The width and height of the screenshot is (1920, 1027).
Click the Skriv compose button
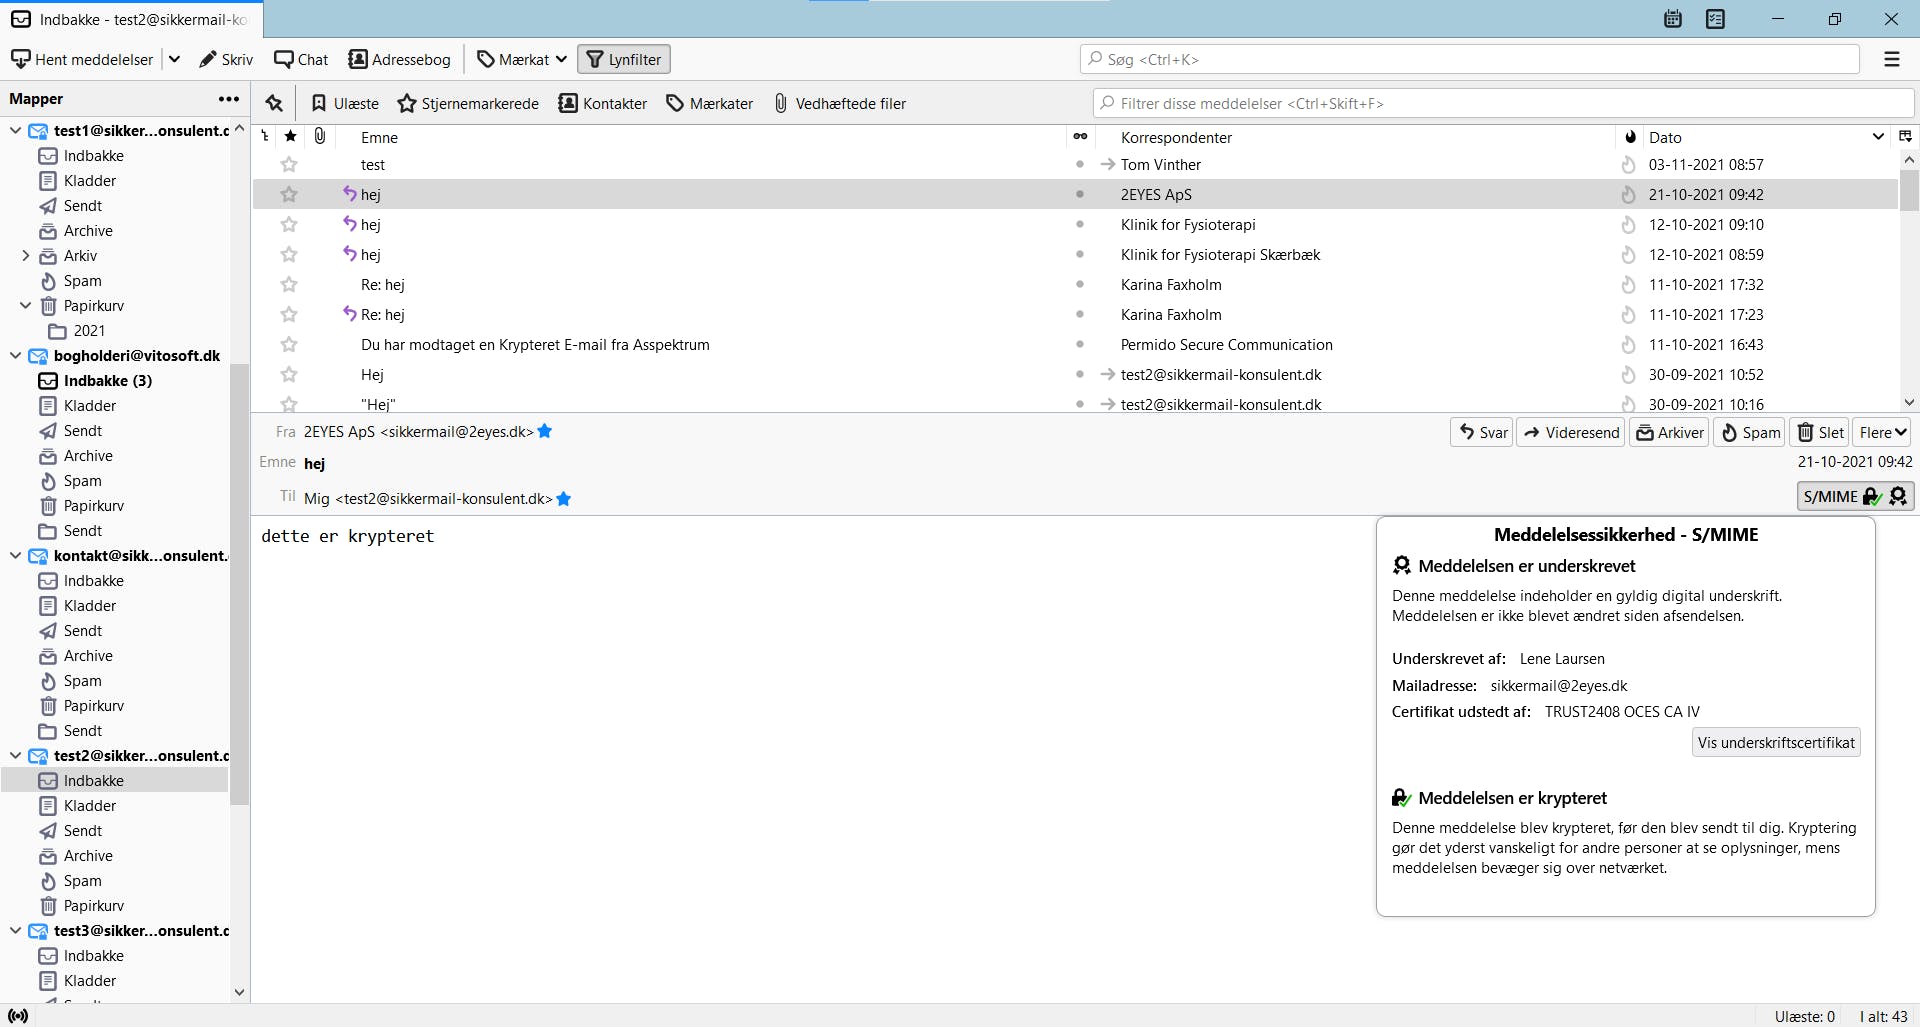pyautogui.click(x=226, y=59)
